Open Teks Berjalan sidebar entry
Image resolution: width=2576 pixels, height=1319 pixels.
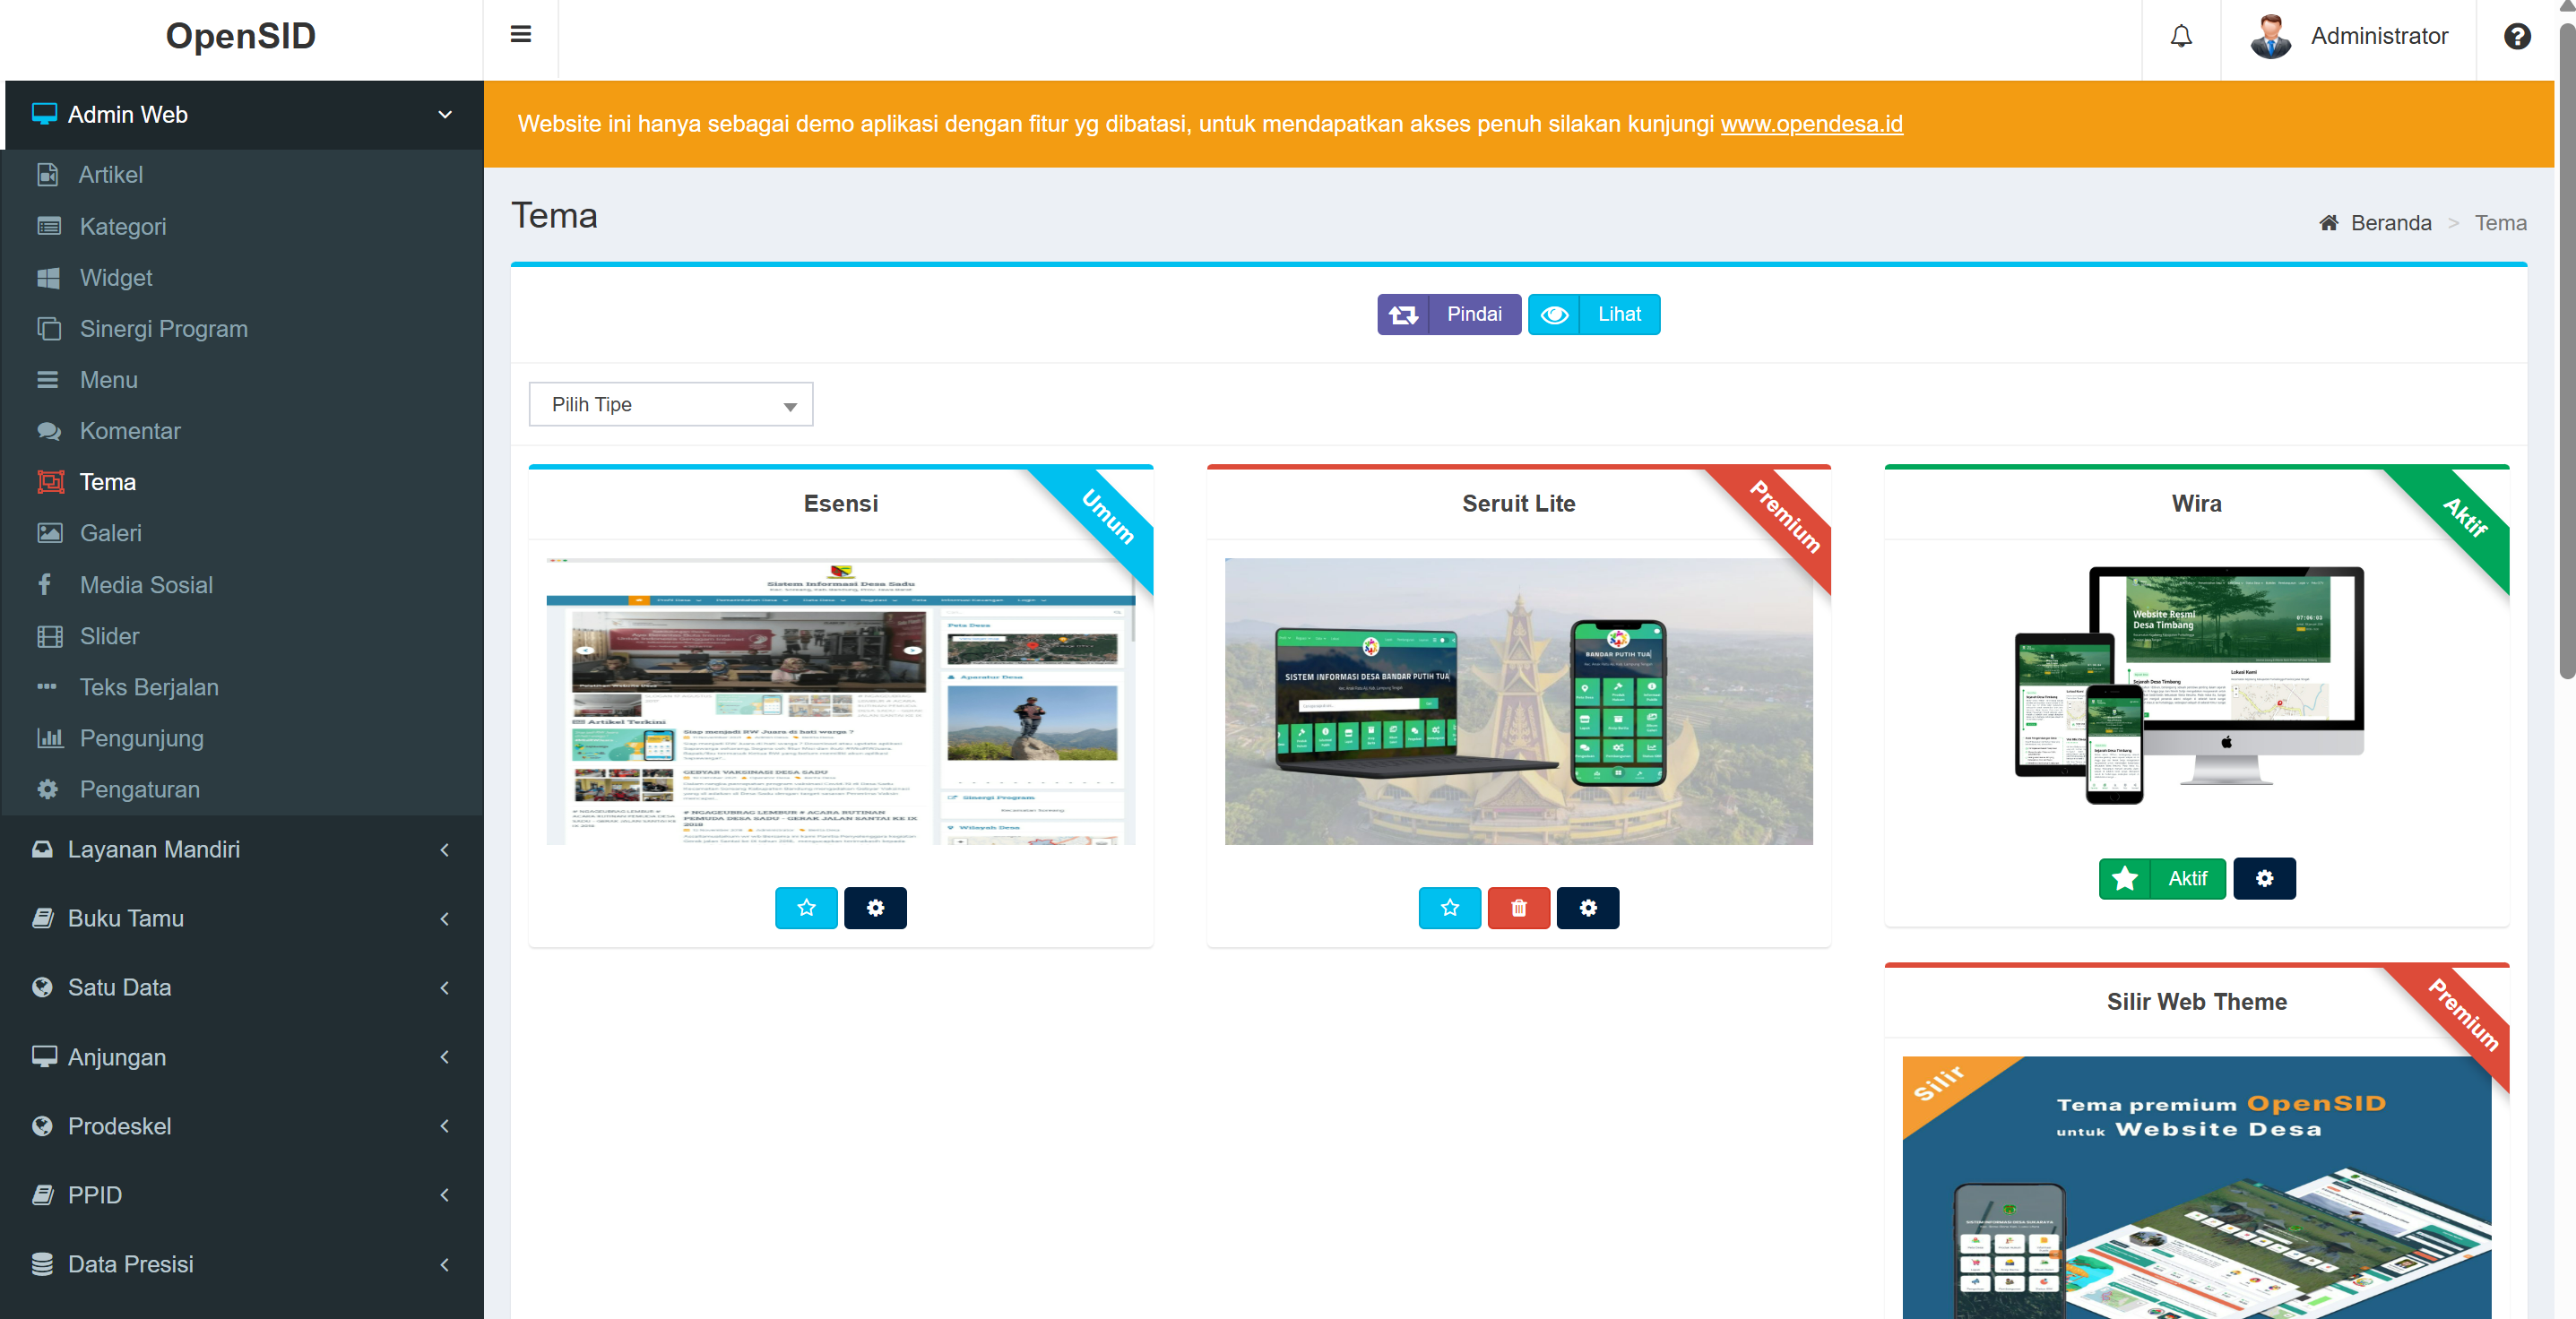(242, 687)
